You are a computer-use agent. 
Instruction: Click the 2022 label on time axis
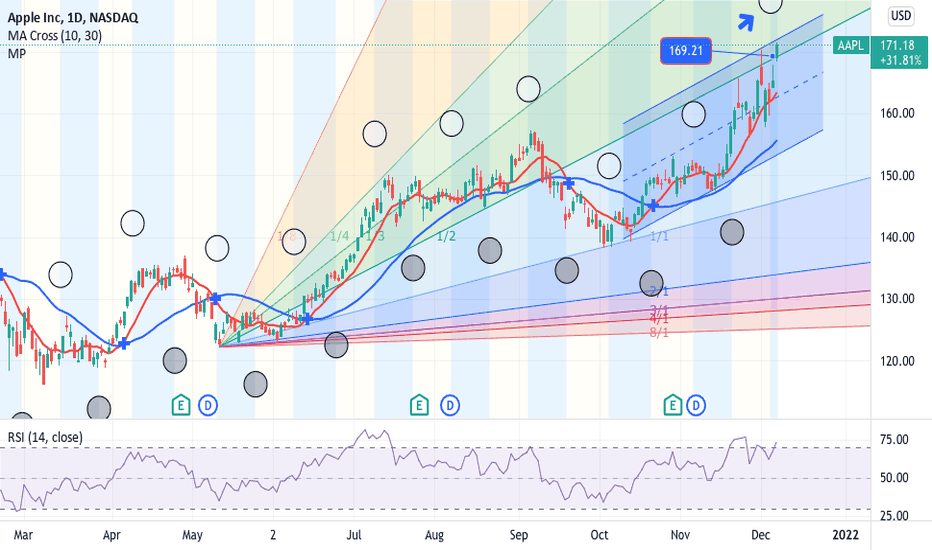(x=845, y=535)
